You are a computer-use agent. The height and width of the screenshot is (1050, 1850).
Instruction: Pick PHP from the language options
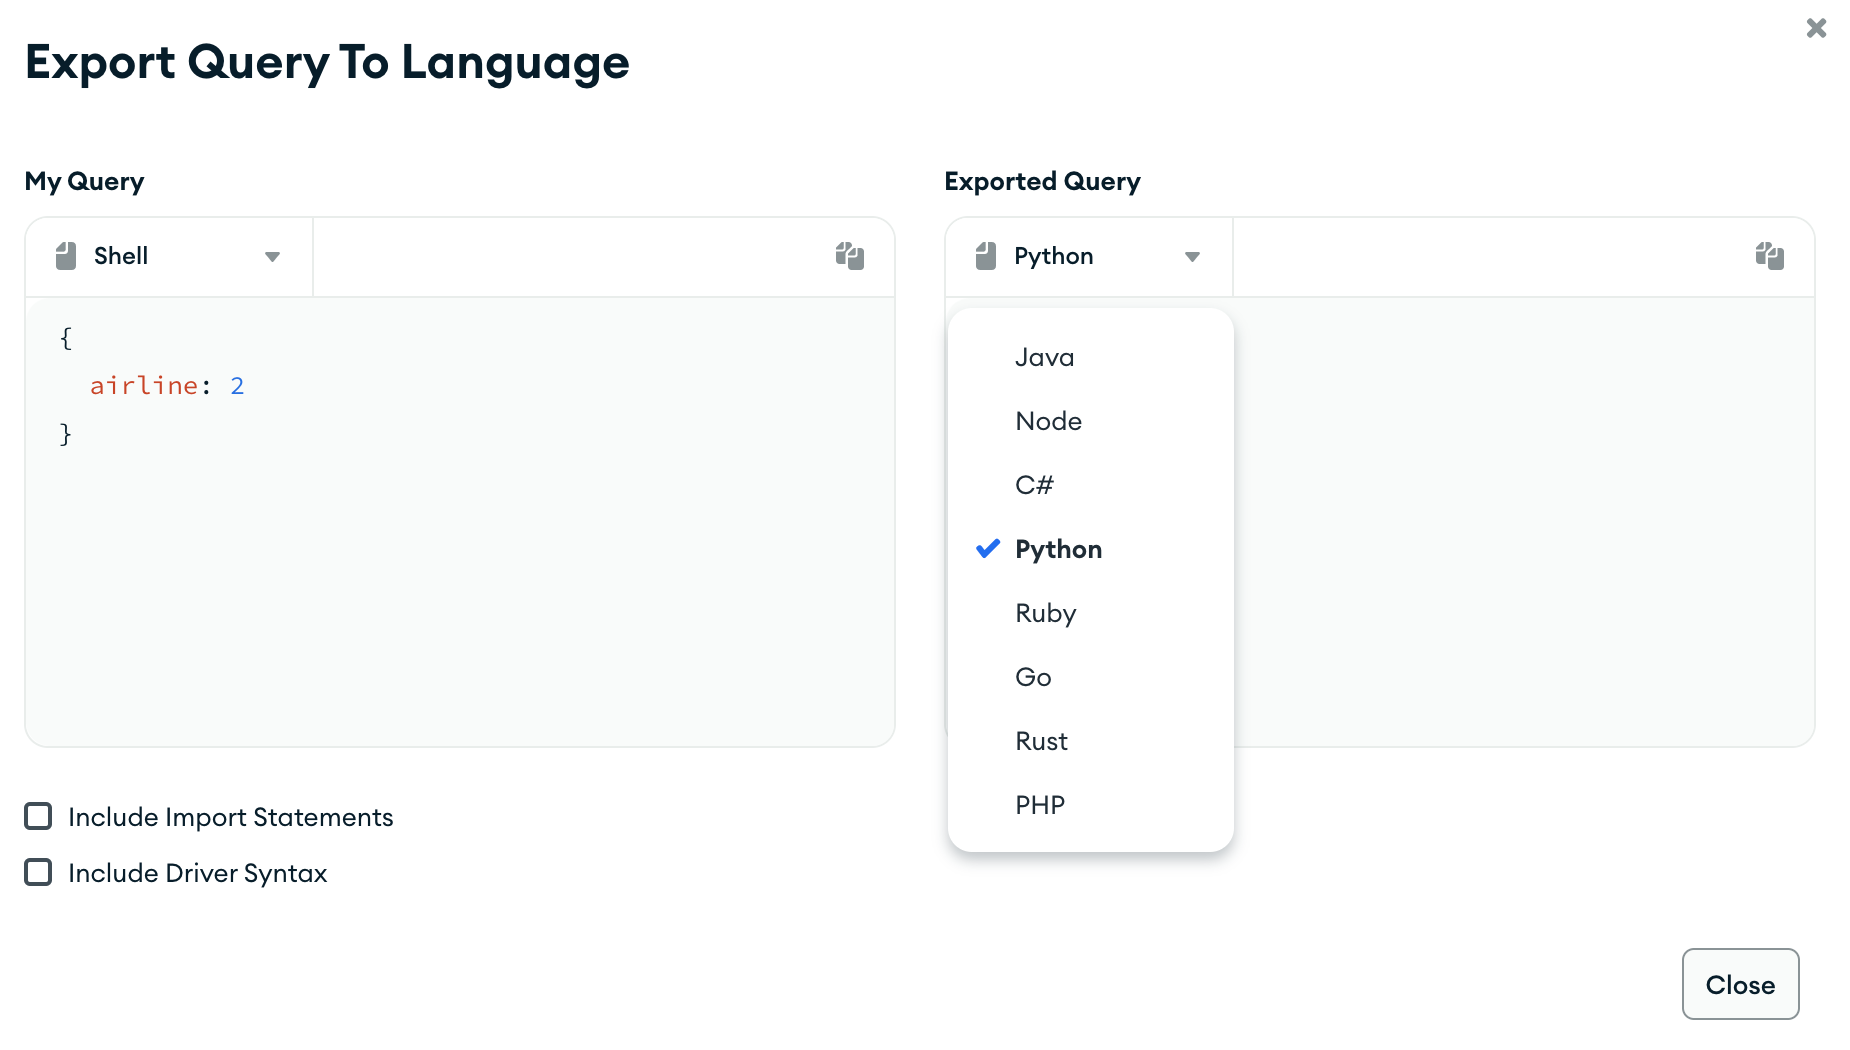pyautogui.click(x=1040, y=805)
